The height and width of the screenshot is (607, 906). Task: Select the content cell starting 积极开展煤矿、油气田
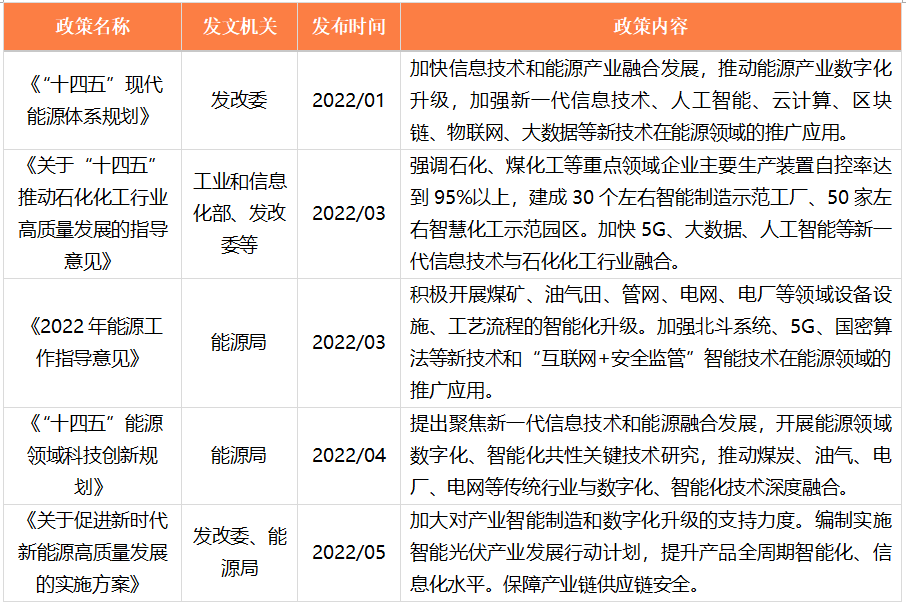pyautogui.click(x=651, y=342)
